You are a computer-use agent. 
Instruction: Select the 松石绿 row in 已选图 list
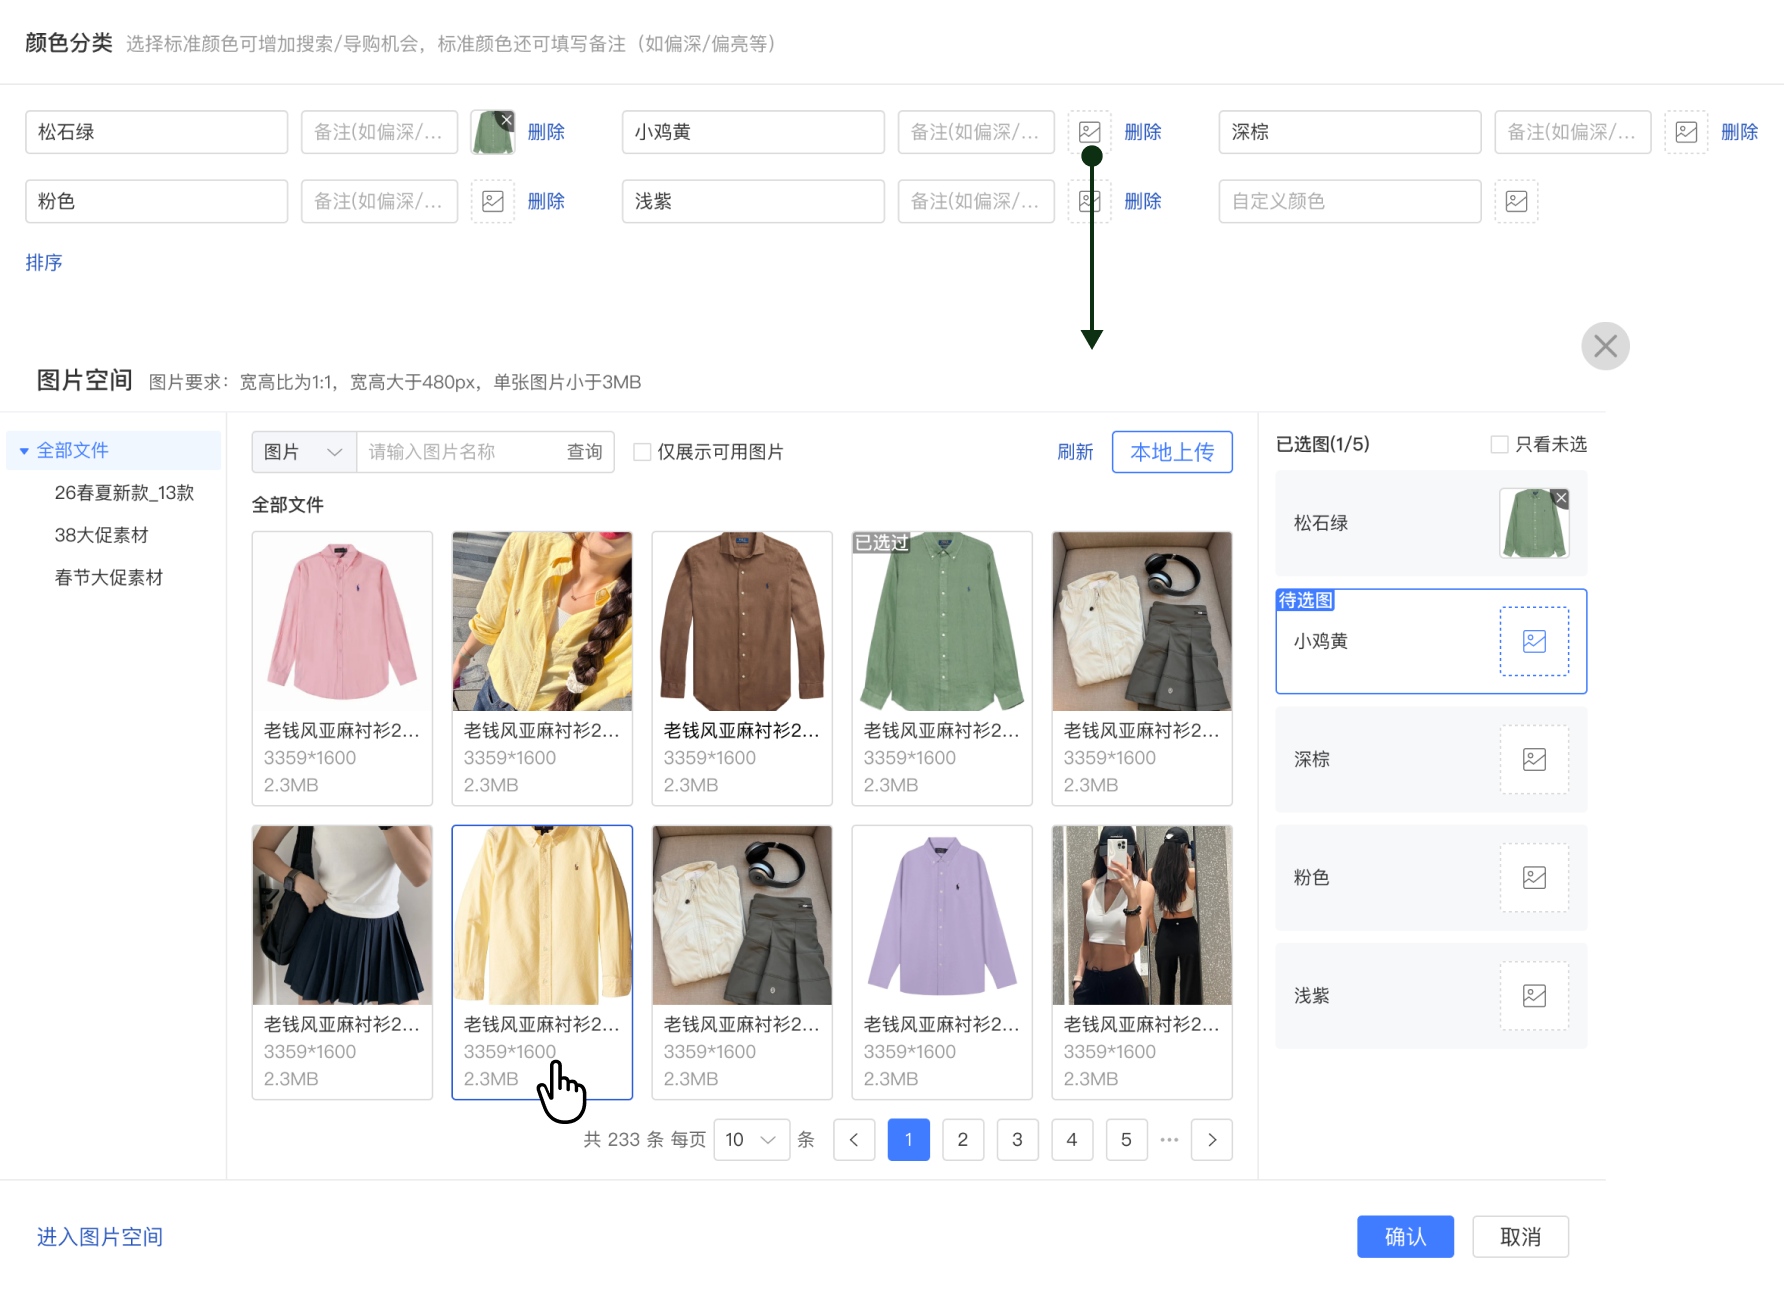[1431, 523]
